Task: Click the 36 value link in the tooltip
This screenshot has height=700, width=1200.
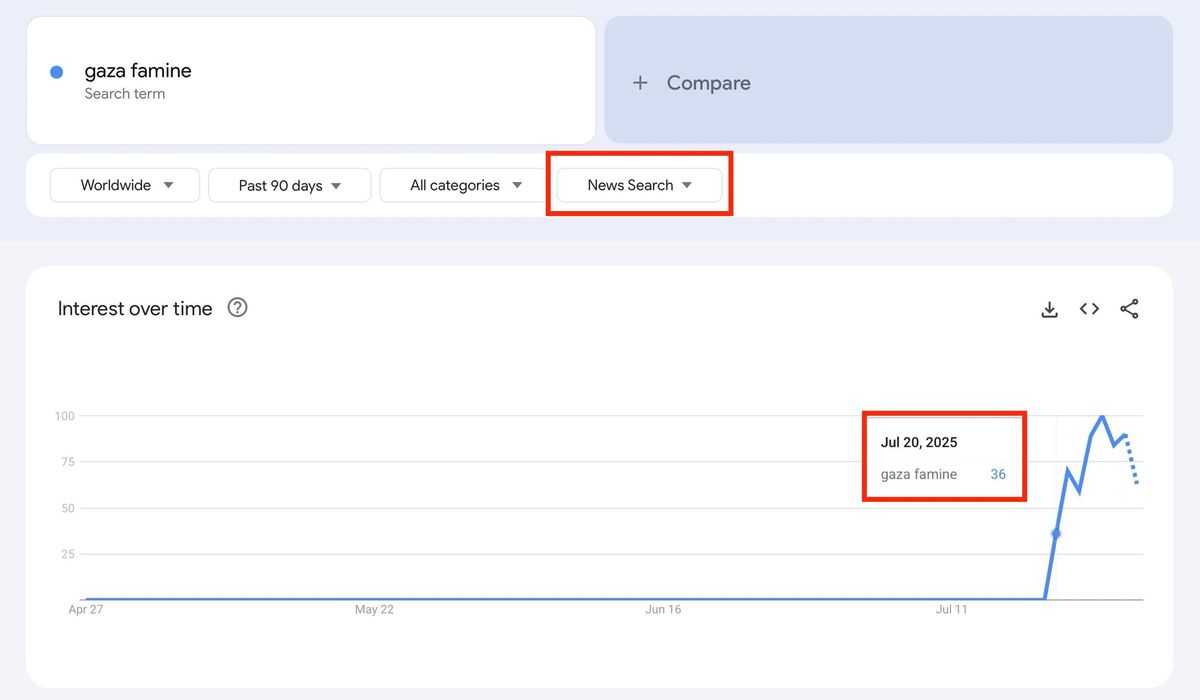Action: click(x=998, y=474)
